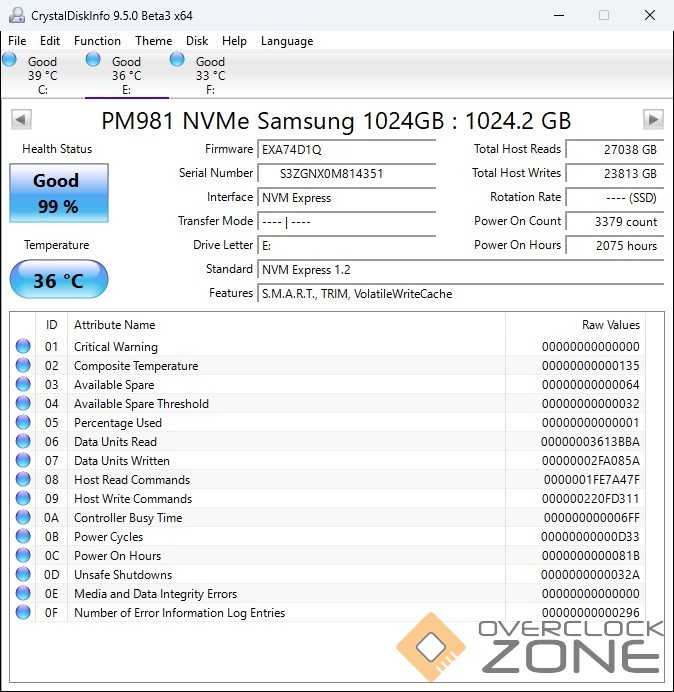Click status icon for Host Read Commands
Viewport: 674px width, 692px height.
23,479
